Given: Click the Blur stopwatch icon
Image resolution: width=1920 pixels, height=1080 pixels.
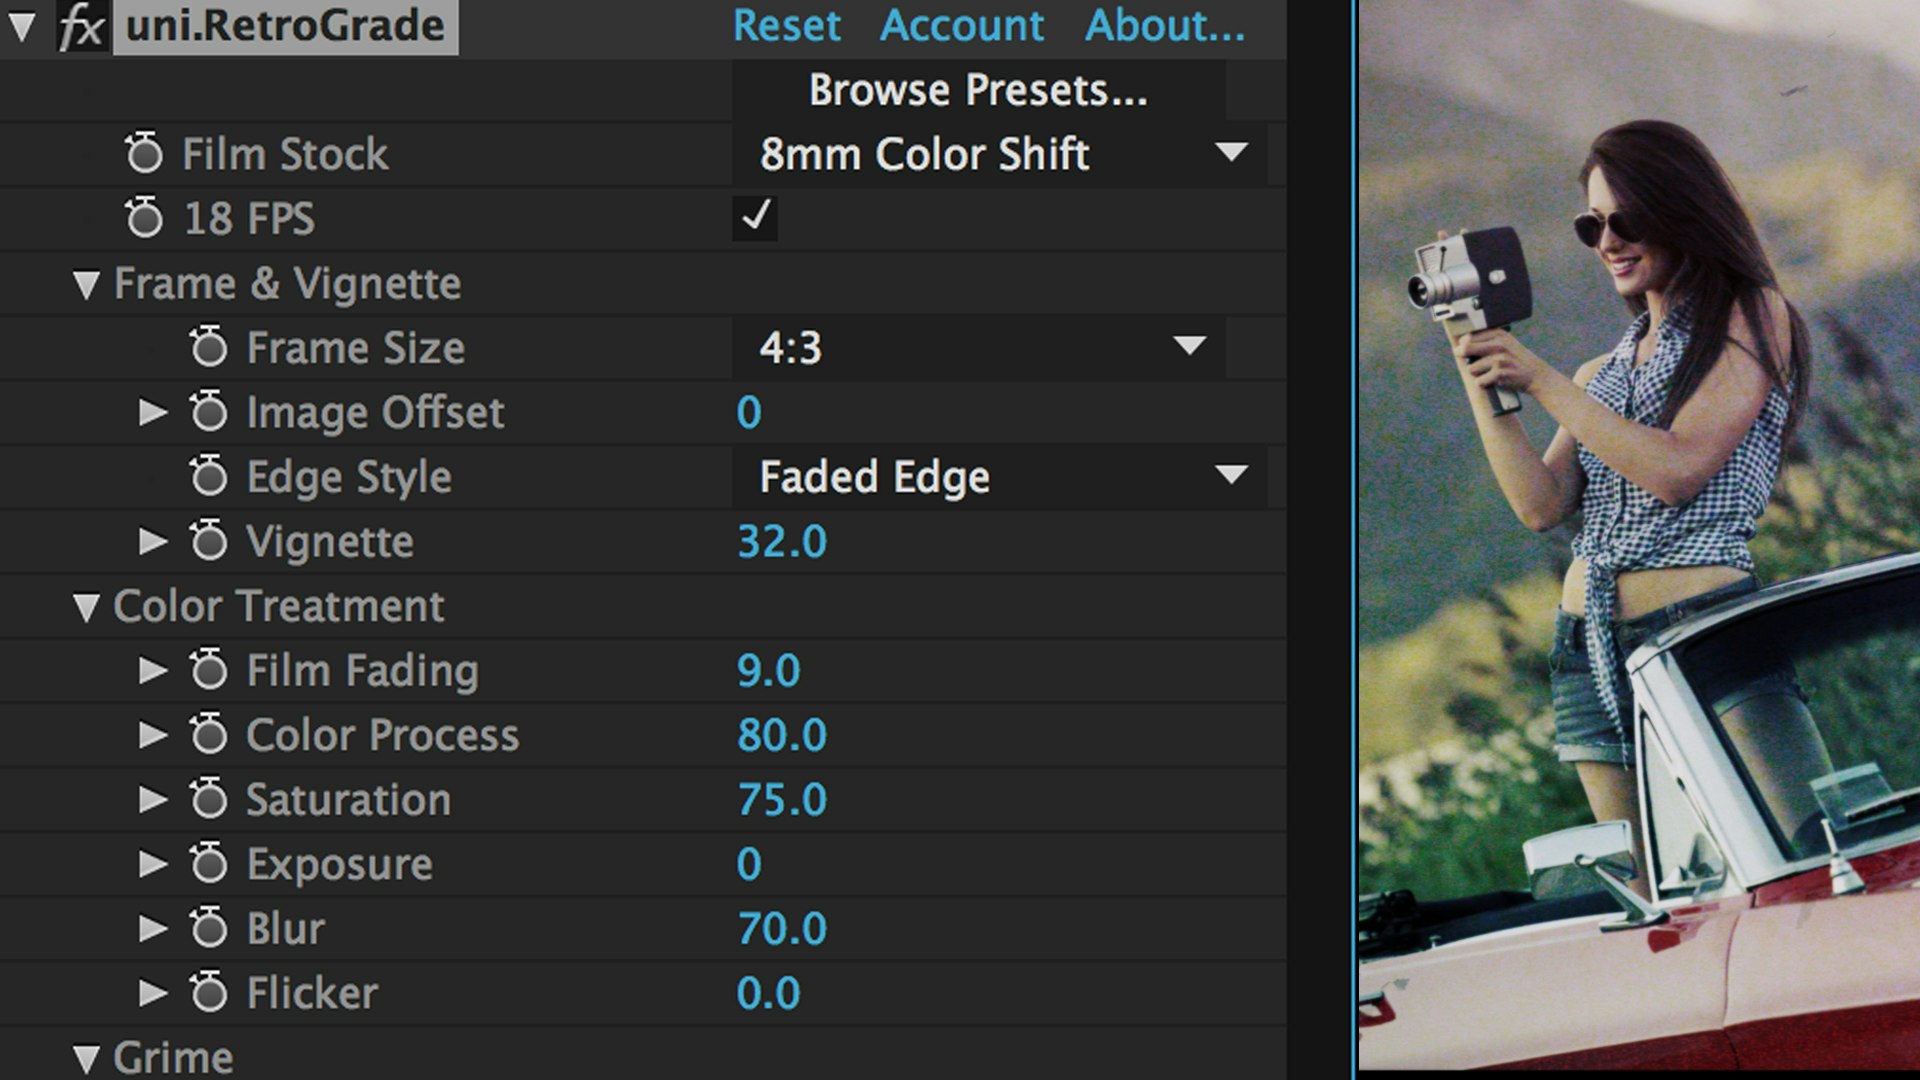Looking at the screenshot, I should point(209,928).
